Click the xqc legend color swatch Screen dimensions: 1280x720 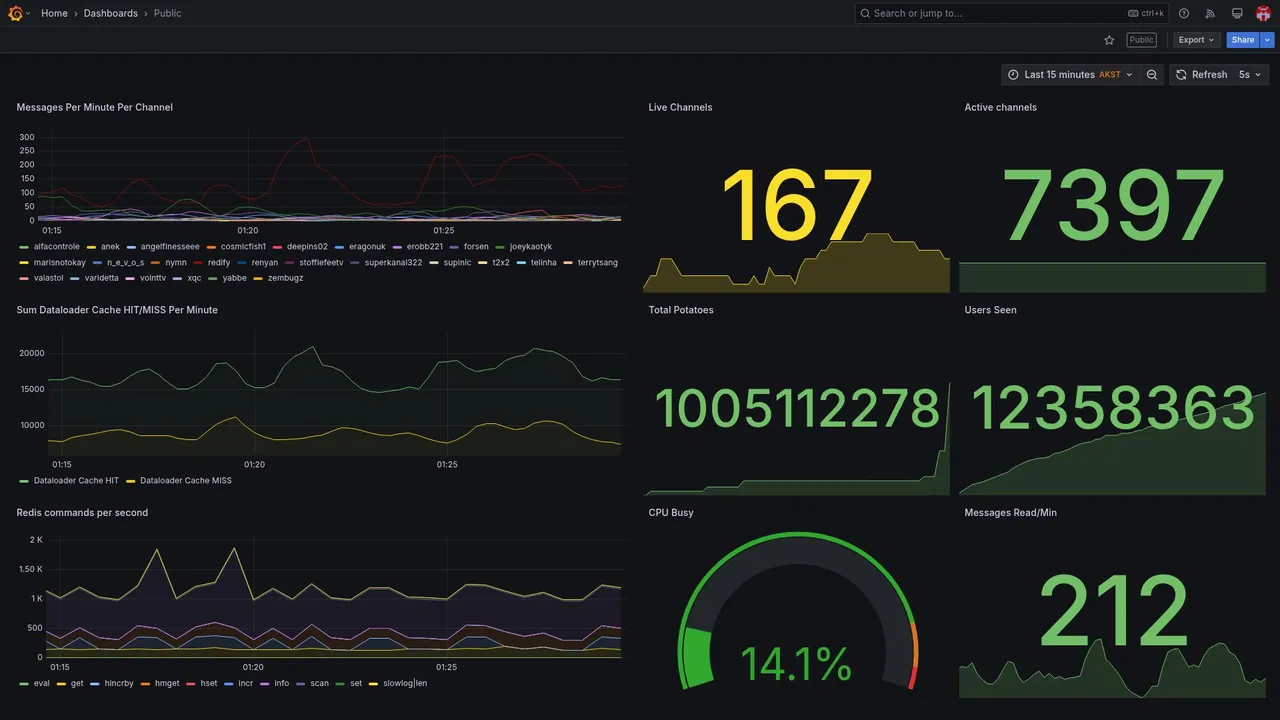tap(178, 278)
